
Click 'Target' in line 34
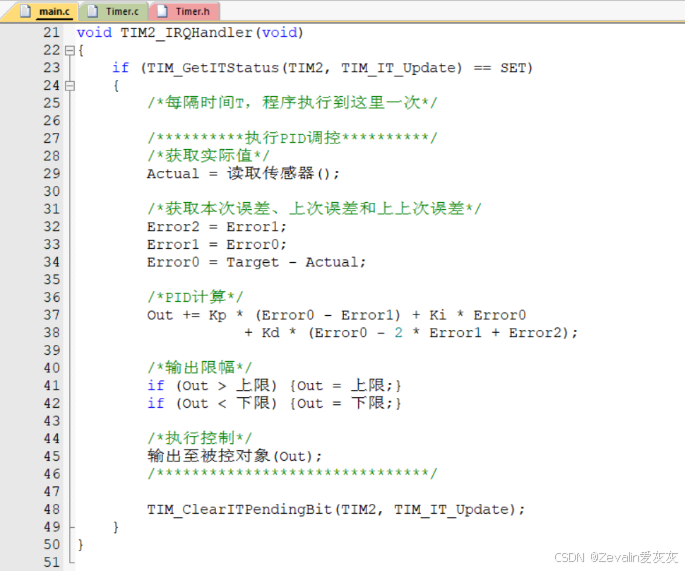[x=252, y=263]
